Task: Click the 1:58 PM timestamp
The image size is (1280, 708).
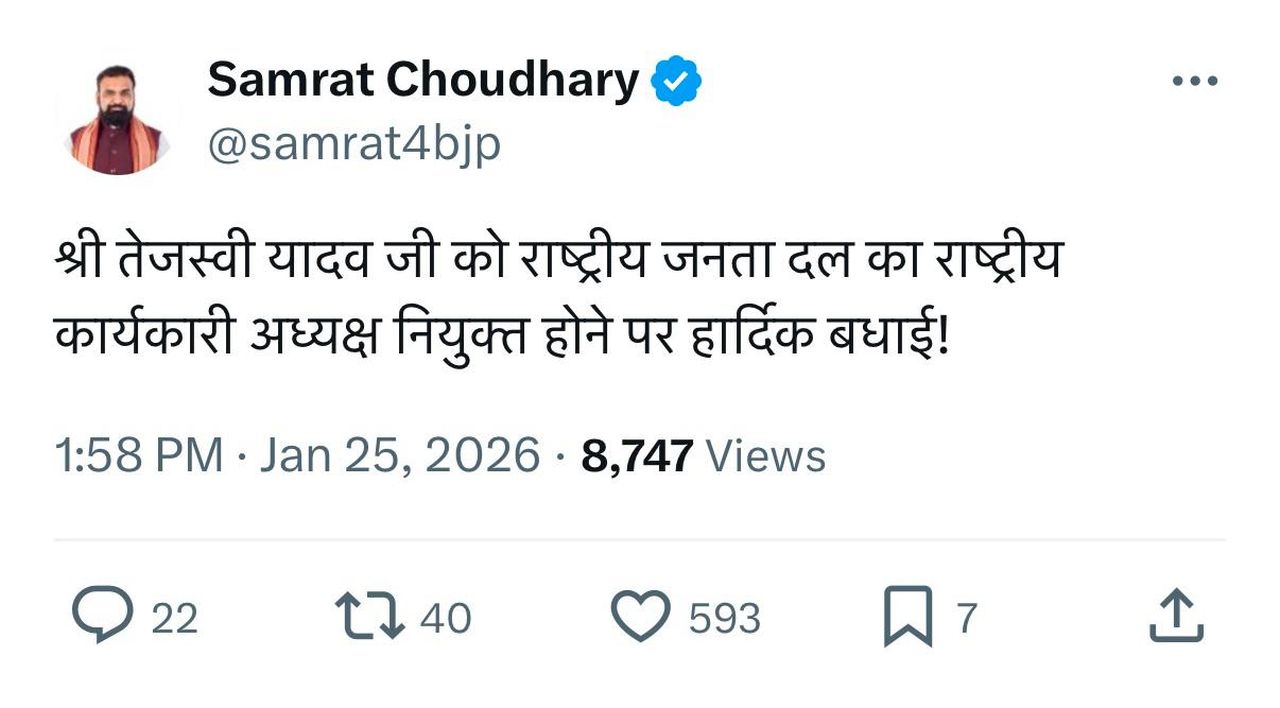Action: coord(139,457)
